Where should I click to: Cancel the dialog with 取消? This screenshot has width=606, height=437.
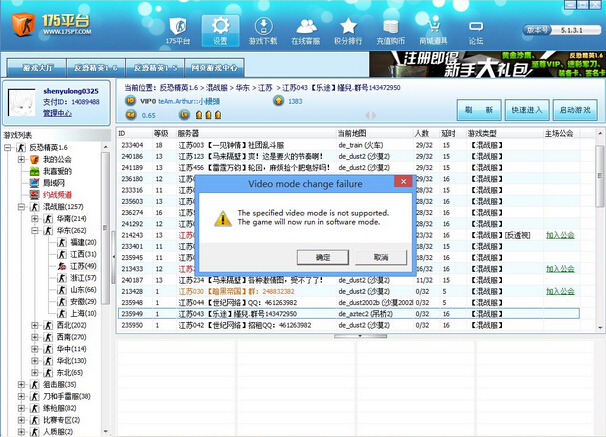pos(381,257)
